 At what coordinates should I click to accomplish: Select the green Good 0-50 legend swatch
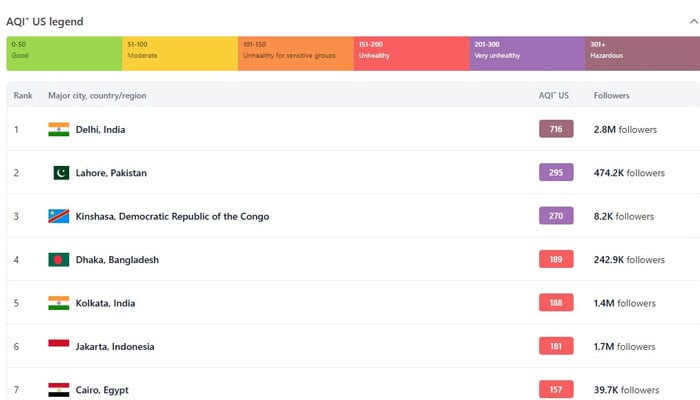pyautogui.click(x=64, y=54)
